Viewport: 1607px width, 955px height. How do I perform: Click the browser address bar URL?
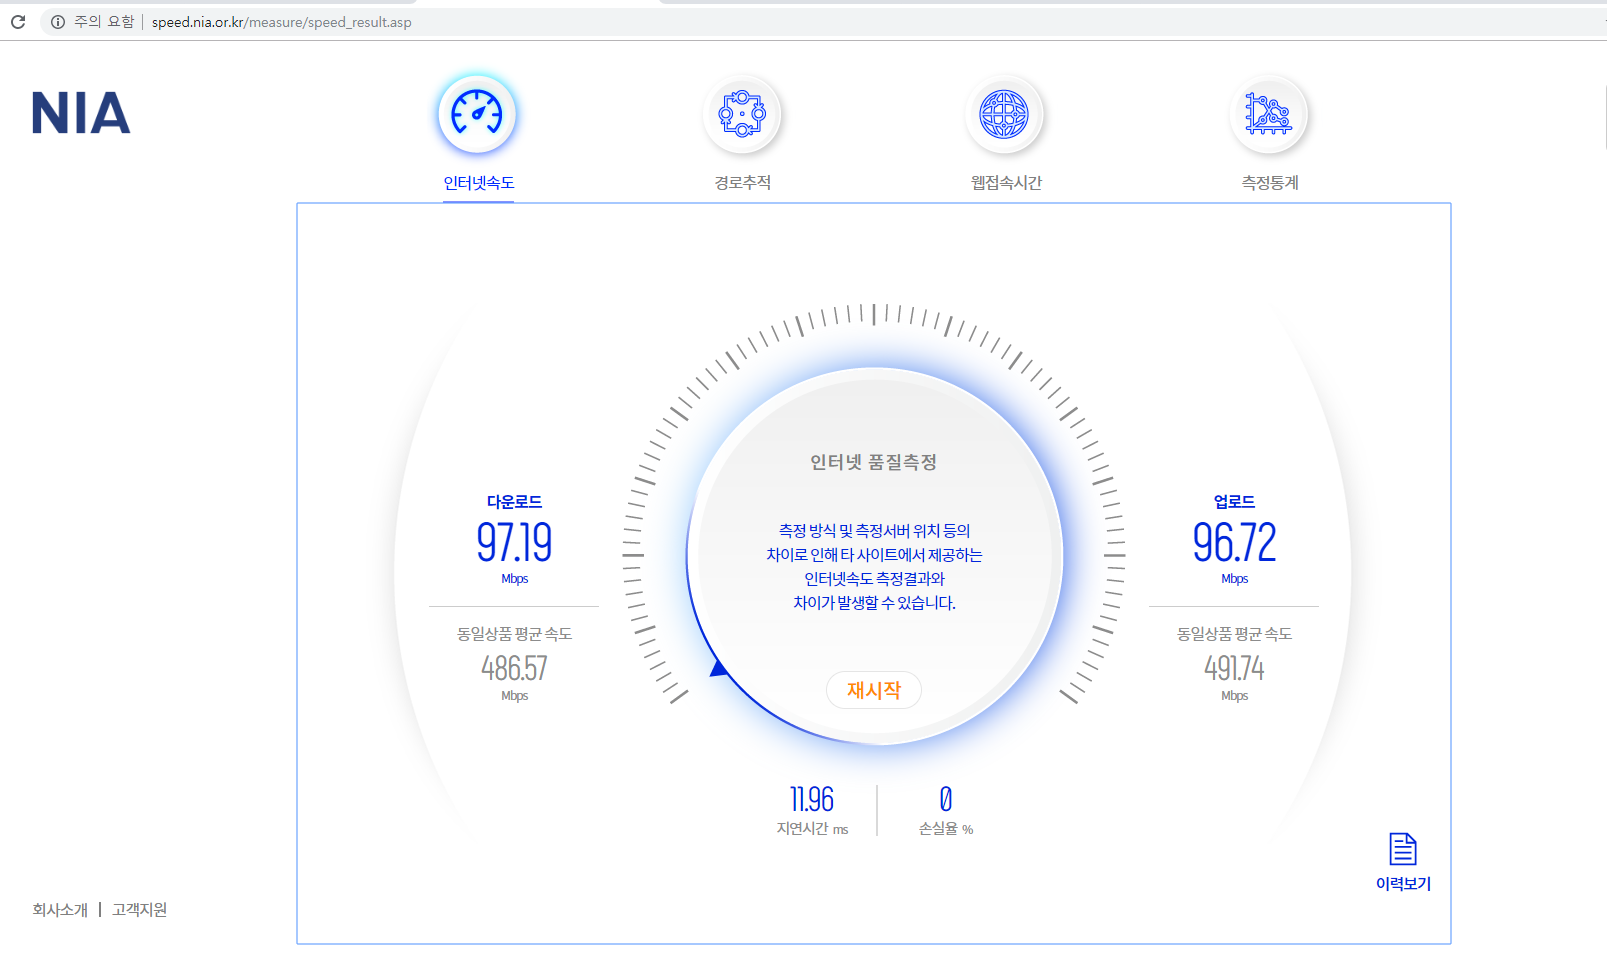pos(282,22)
